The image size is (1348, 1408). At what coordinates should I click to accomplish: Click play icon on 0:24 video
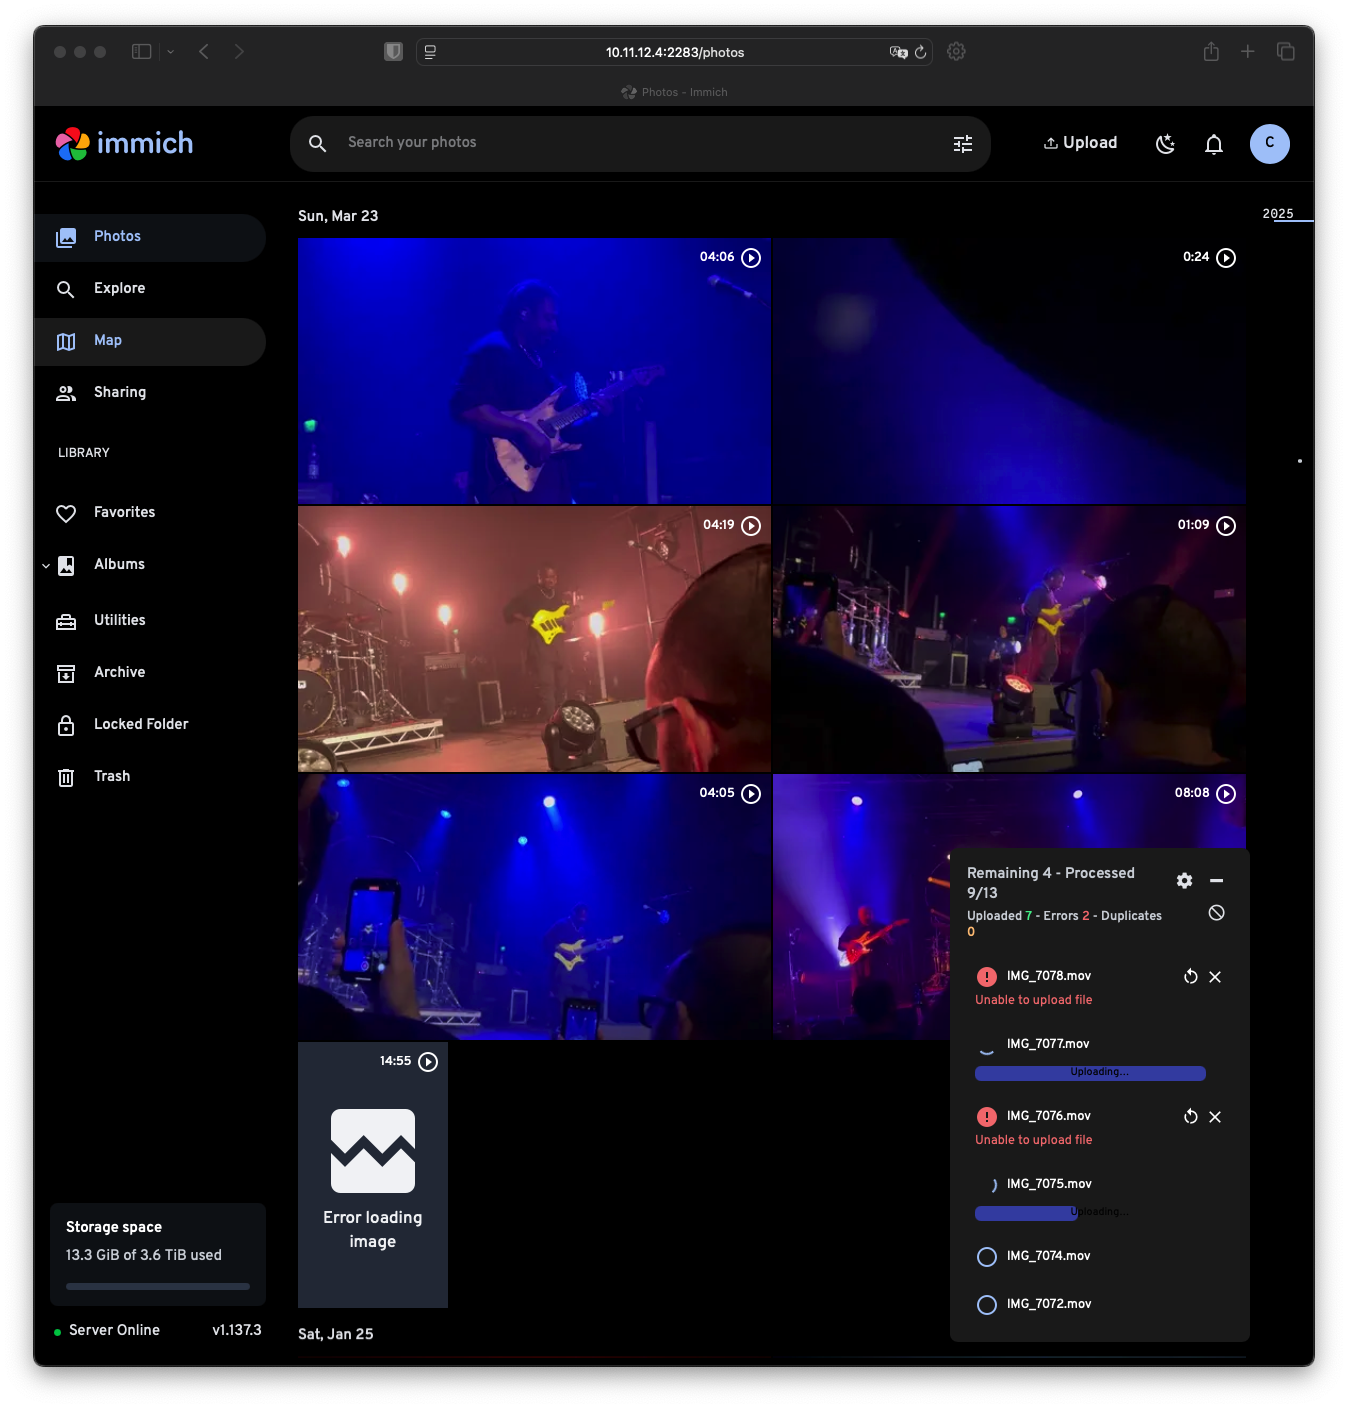(x=1226, y=258)
